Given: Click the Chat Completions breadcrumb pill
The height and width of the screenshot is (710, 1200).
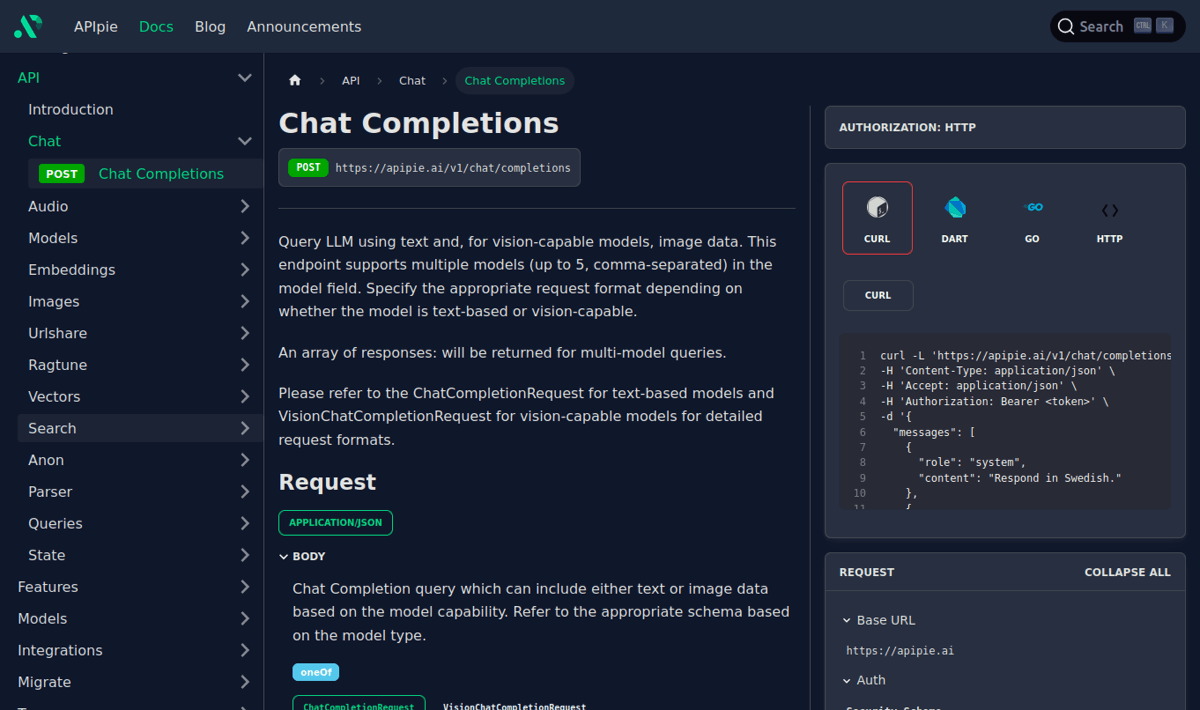Looking at the screenshot, I should 514,80.
